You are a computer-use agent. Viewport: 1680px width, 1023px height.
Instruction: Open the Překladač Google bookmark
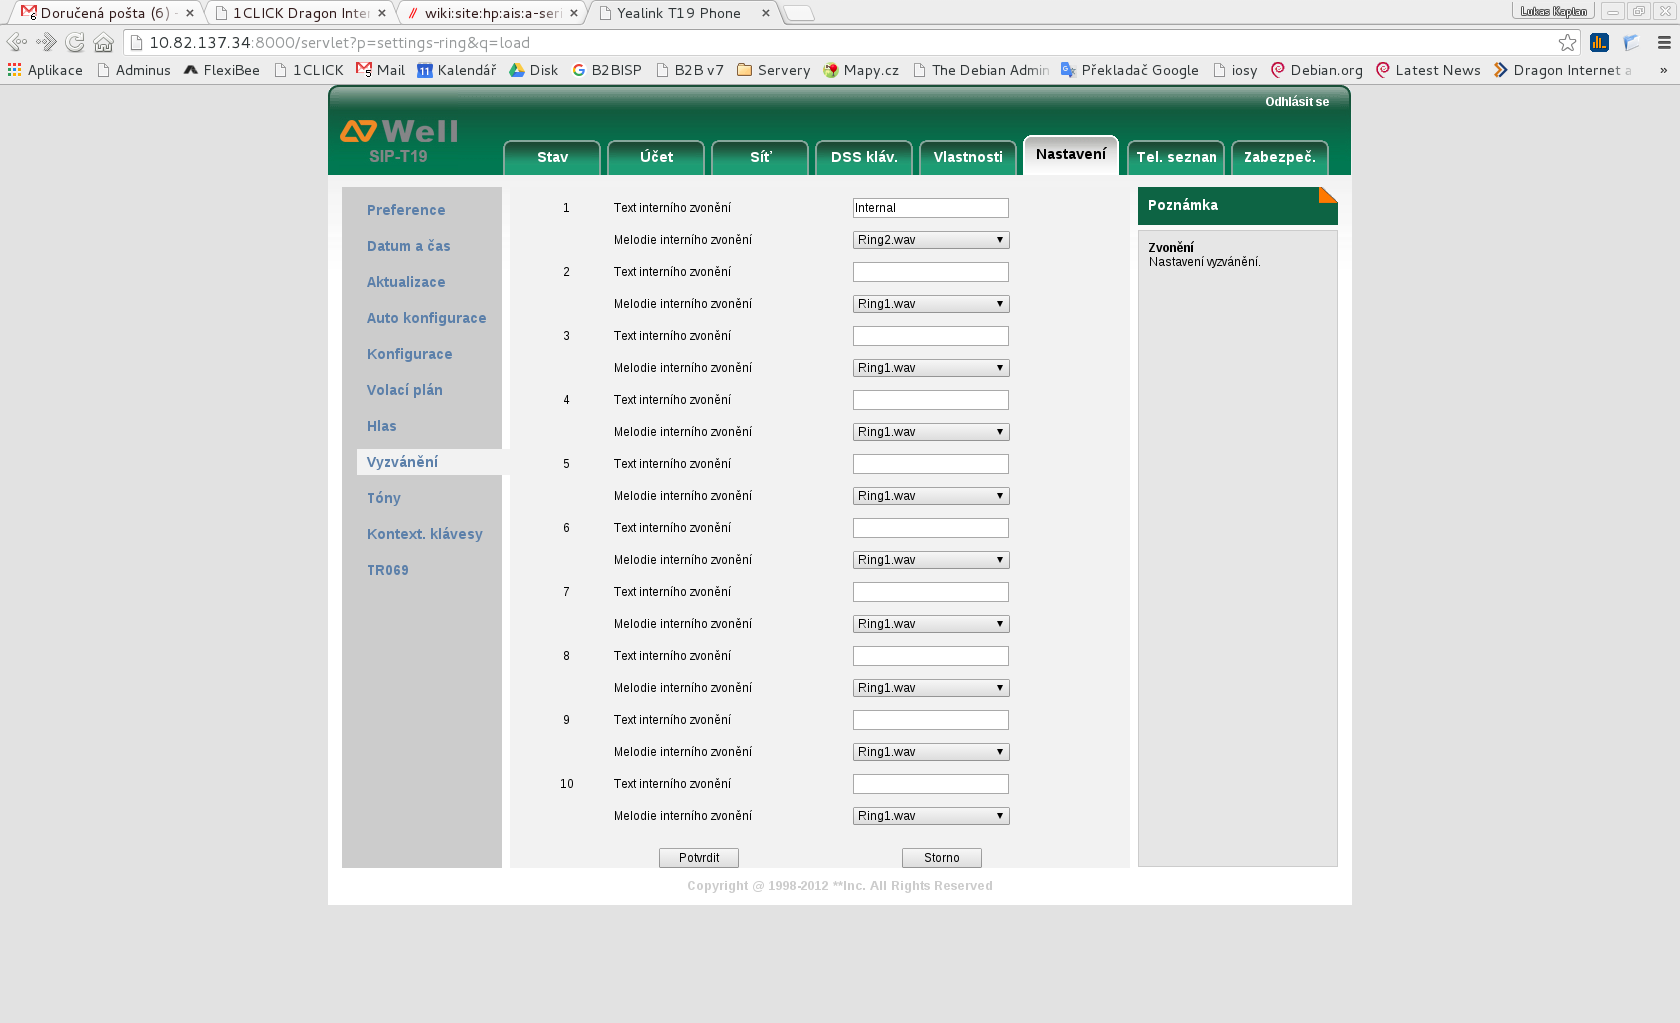coord(1129,70)
